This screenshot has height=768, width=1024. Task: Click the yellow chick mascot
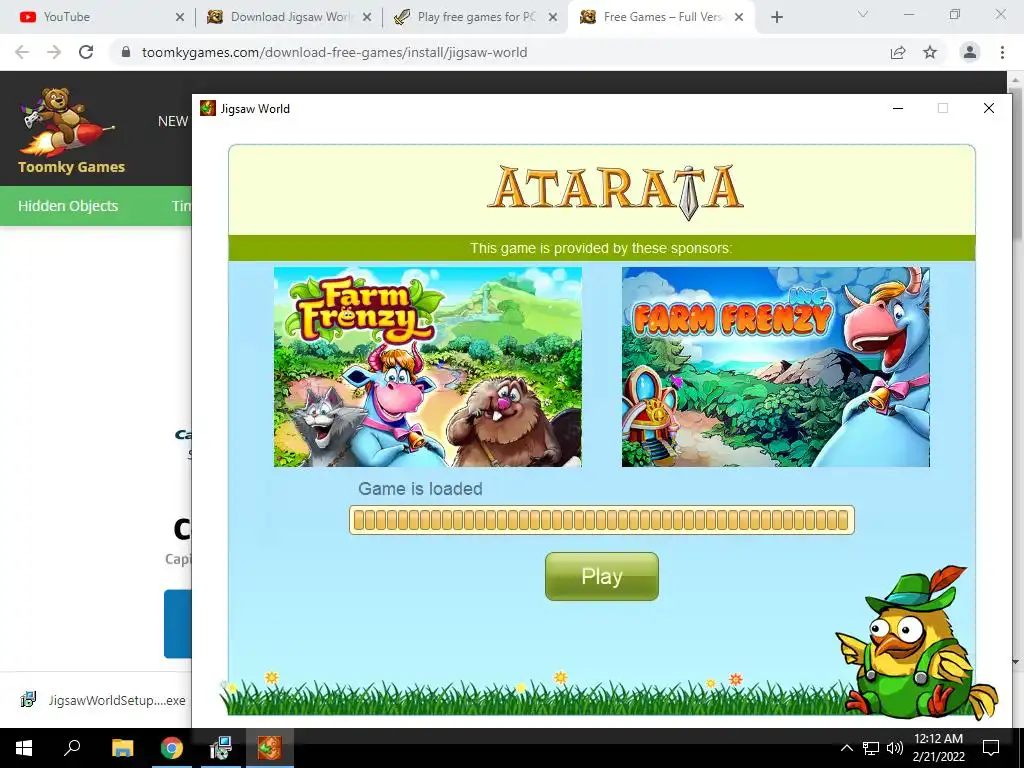pyautogui.click(x=918, y=642)
